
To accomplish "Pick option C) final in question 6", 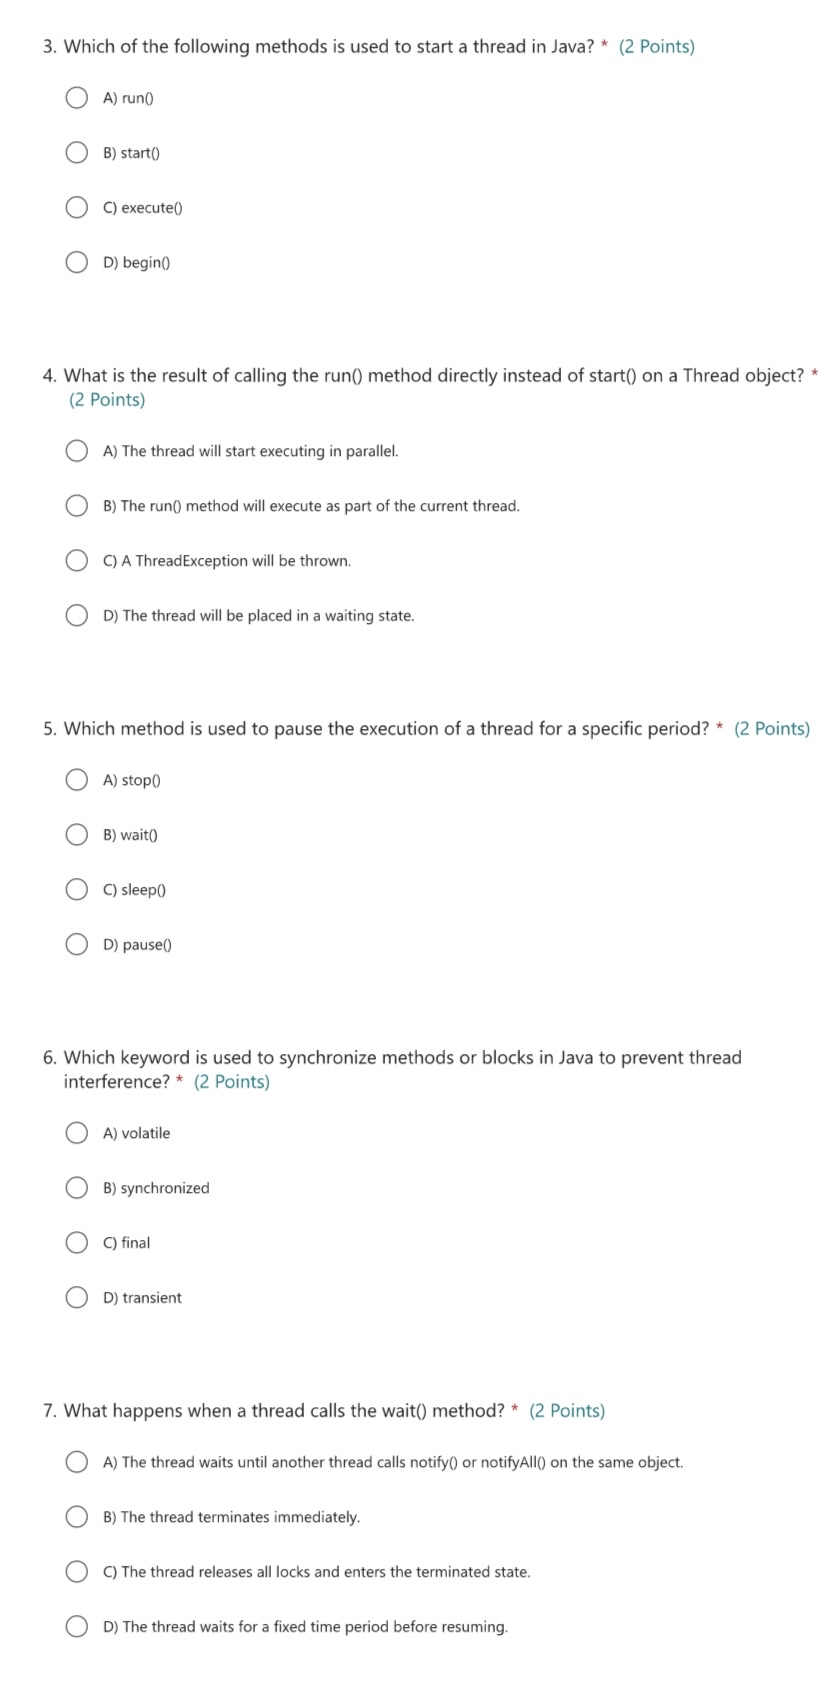I will [76, 1242].
